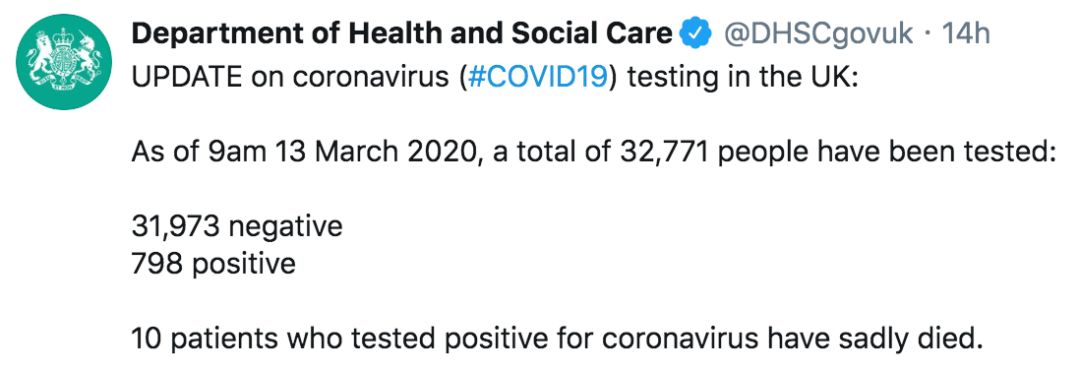Click the crown atop the royal crest
This screenshot has width=1080, height=370.
click(64, 36)
